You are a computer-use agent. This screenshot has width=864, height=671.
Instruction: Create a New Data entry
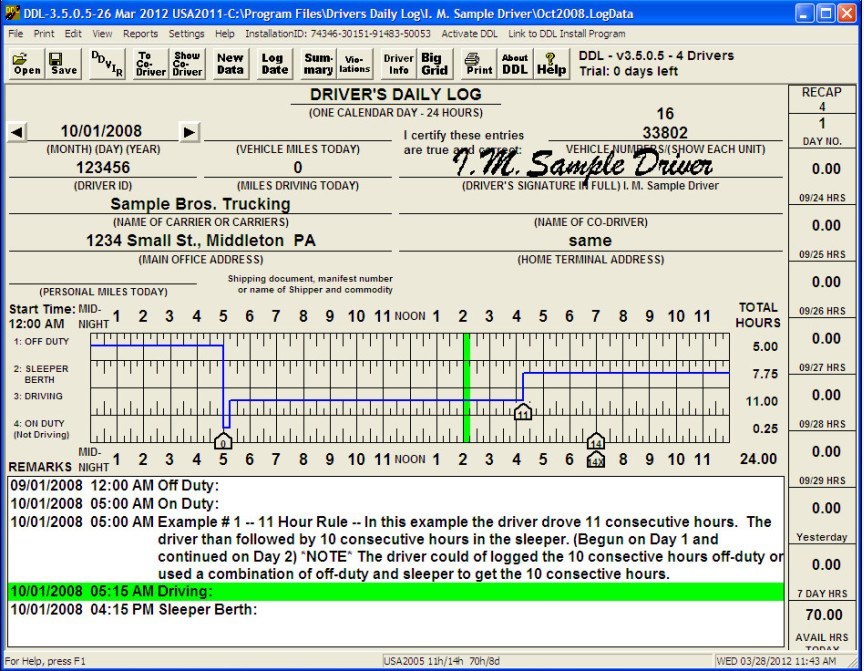point(229,62)
